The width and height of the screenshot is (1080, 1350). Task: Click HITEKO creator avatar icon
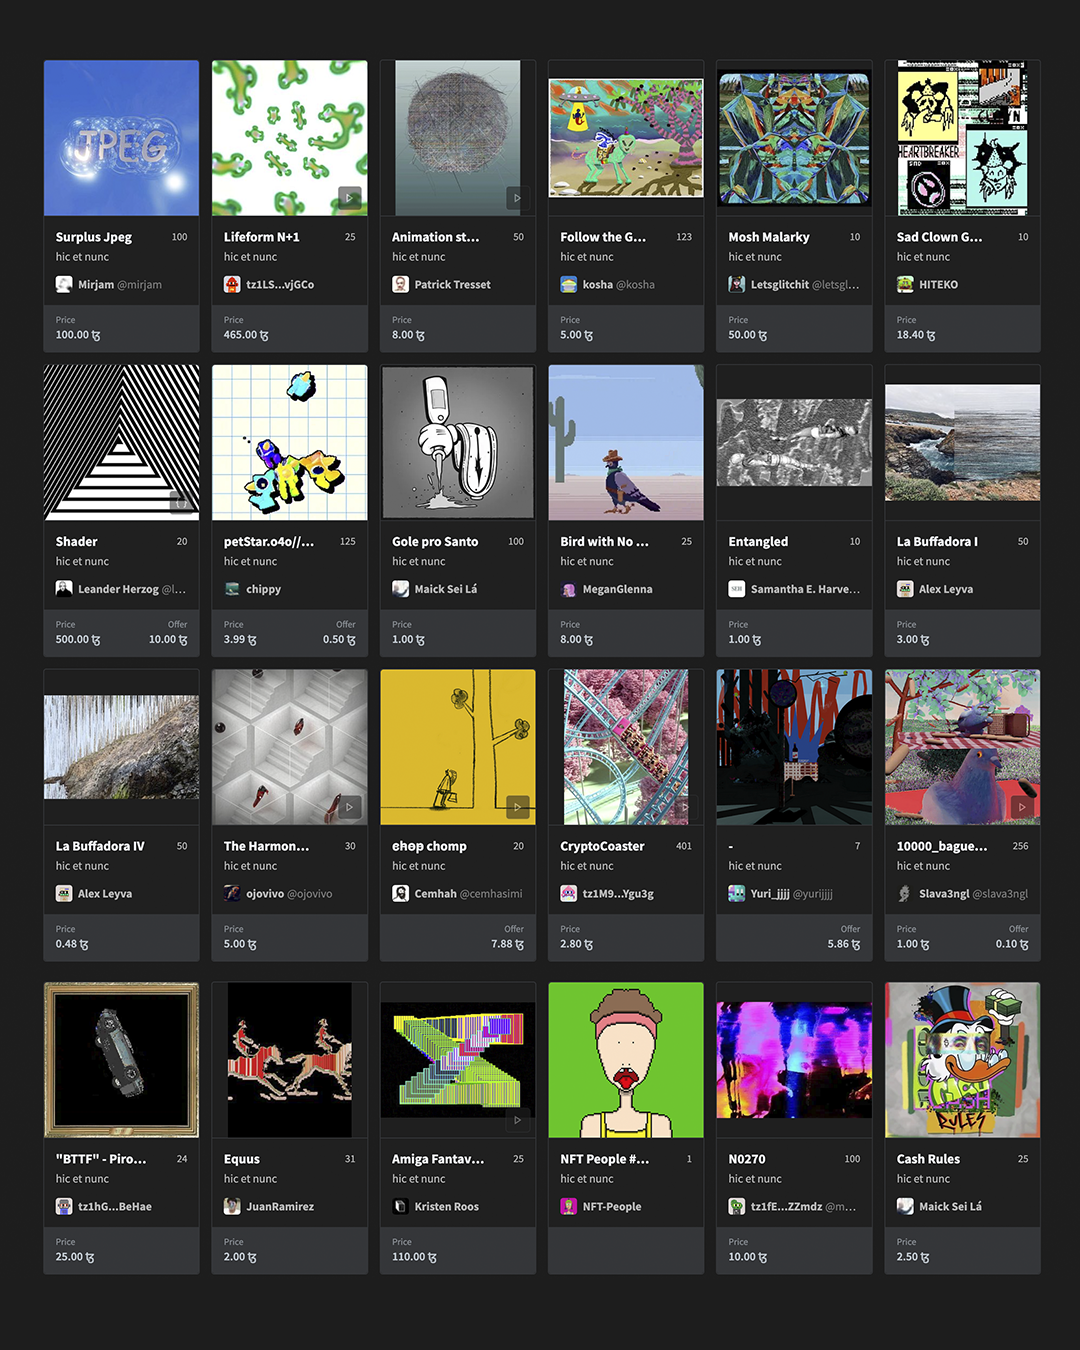coord(905,285)
